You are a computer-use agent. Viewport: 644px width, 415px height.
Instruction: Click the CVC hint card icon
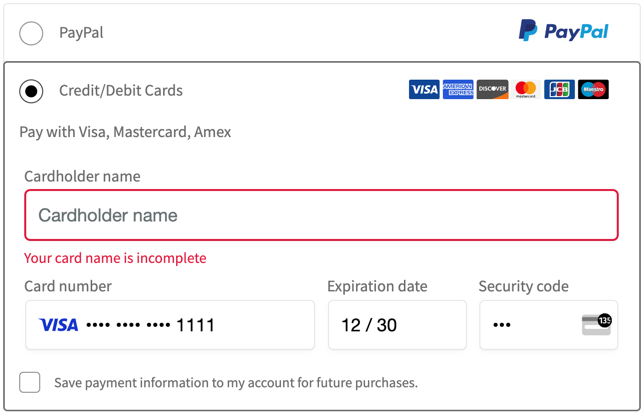597,325
